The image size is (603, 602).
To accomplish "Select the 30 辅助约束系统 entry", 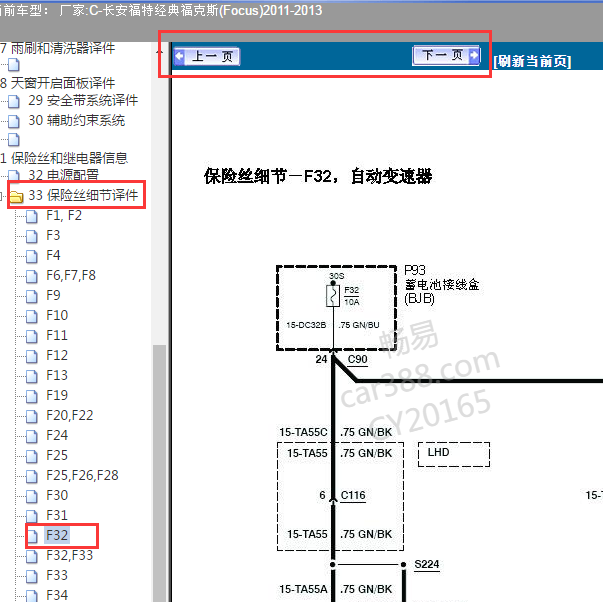I will 77,120.
